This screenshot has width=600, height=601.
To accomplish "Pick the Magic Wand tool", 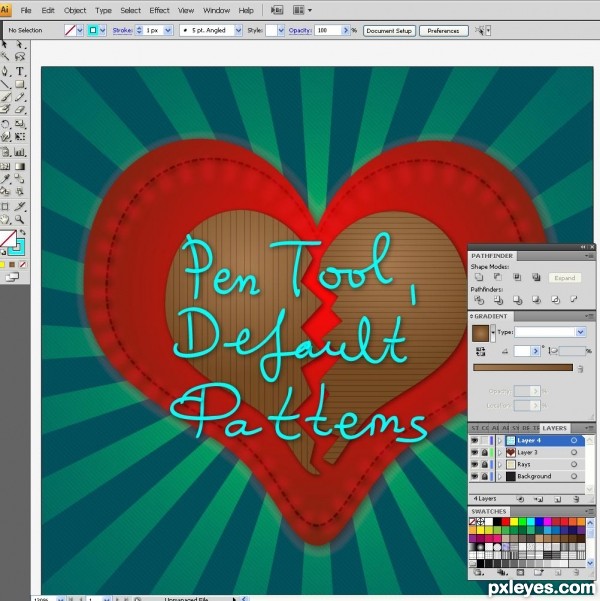I will pyautogui.click(x=5, y=57).
